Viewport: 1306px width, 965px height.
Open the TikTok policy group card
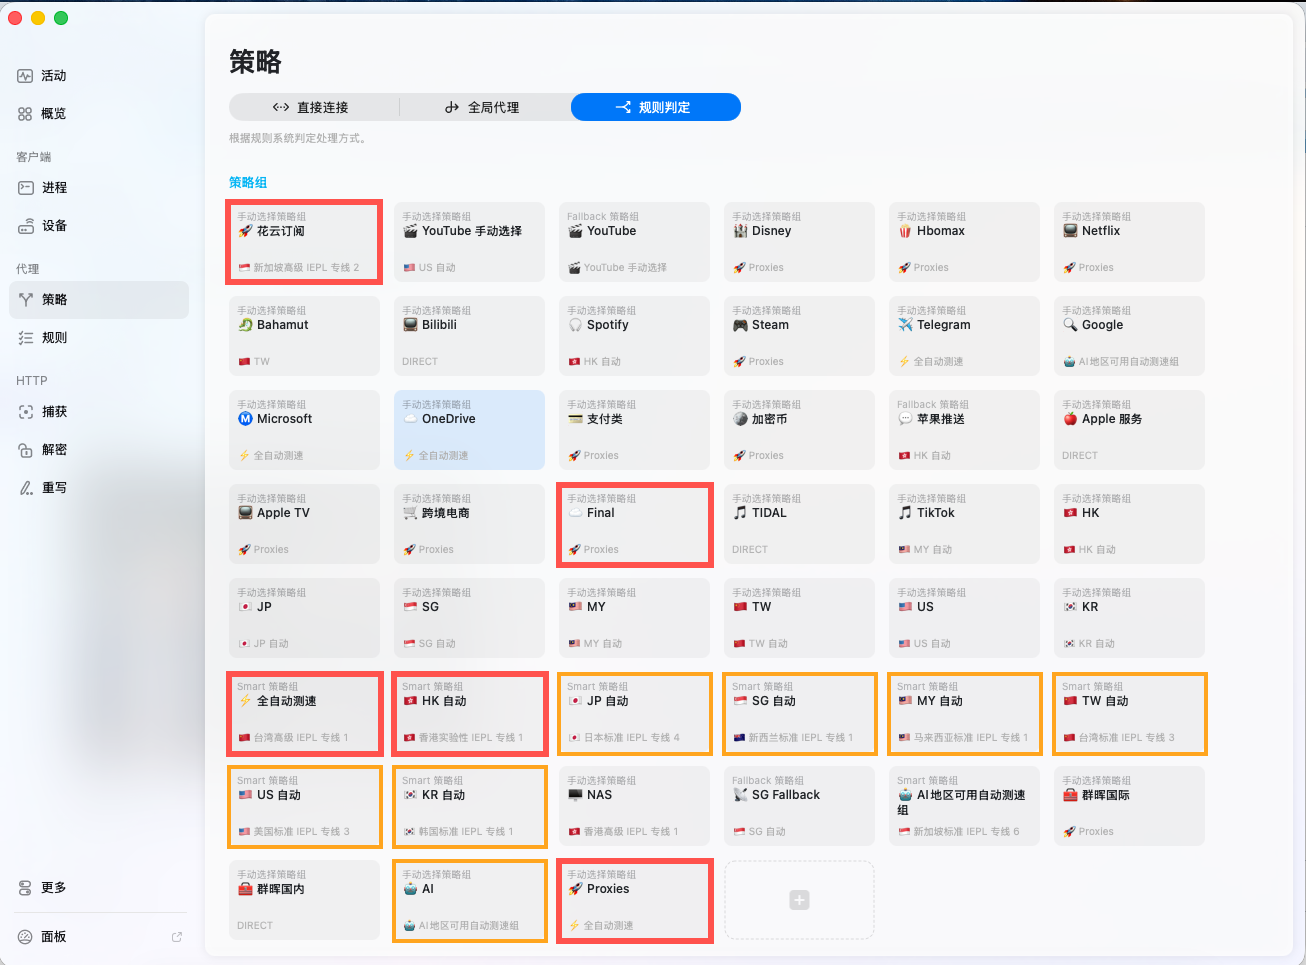click(x=964, y=524)
